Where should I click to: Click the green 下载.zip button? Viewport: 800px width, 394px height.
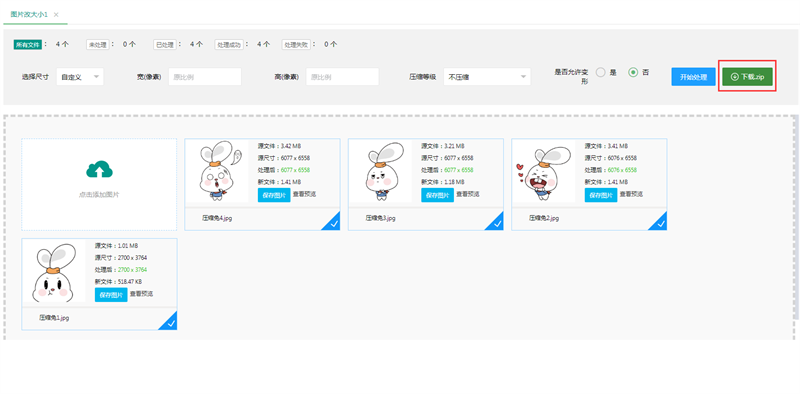tap(747, 77)
